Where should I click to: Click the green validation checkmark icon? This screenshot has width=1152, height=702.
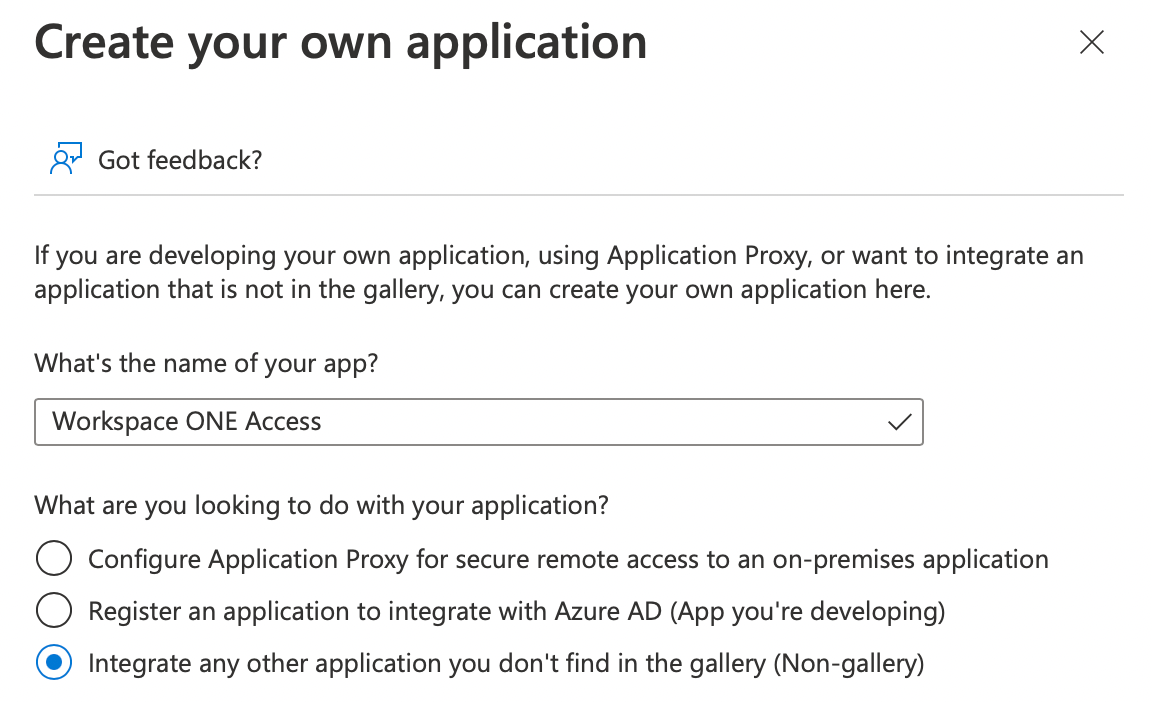(899, 422)
